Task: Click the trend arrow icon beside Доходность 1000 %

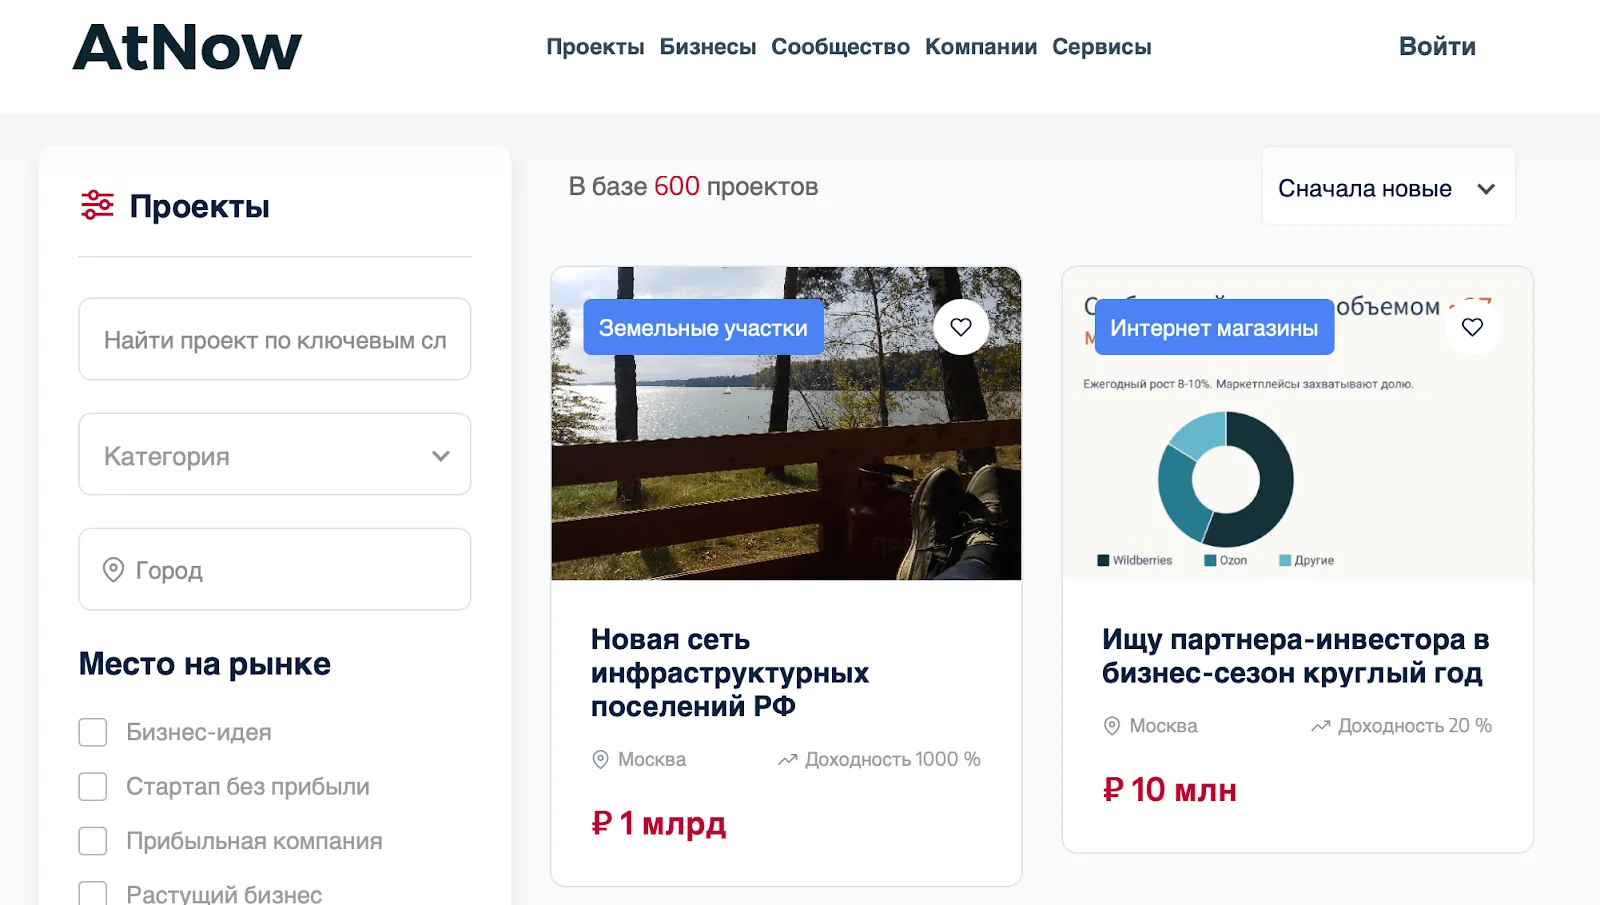Action: [x=787, y=760]
